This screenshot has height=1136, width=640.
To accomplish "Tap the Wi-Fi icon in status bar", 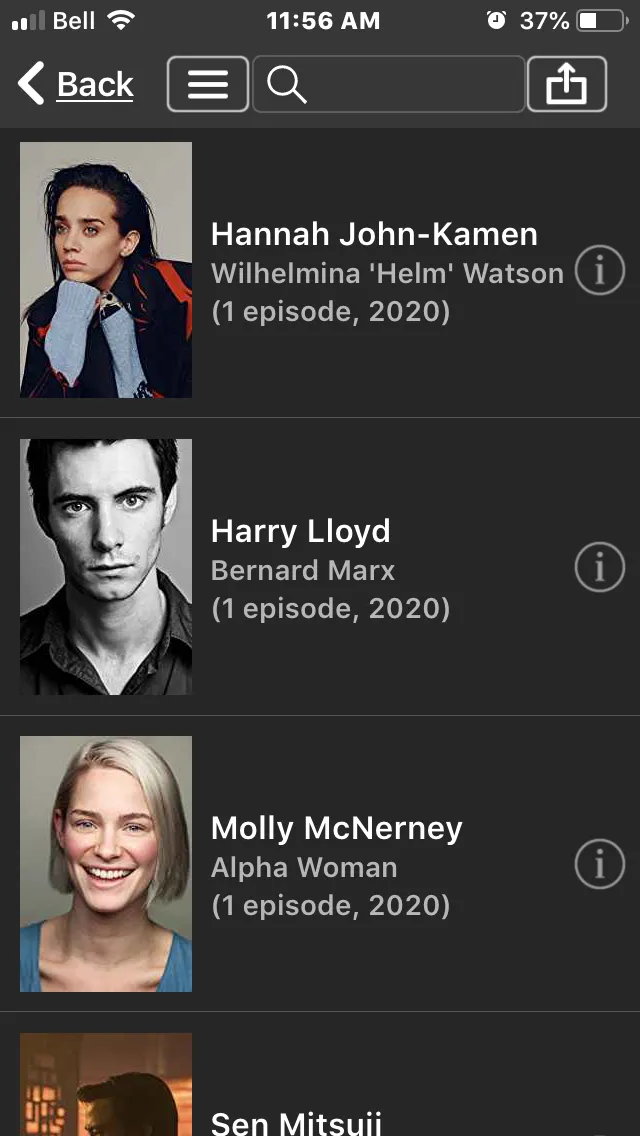I will click(121, 20).
